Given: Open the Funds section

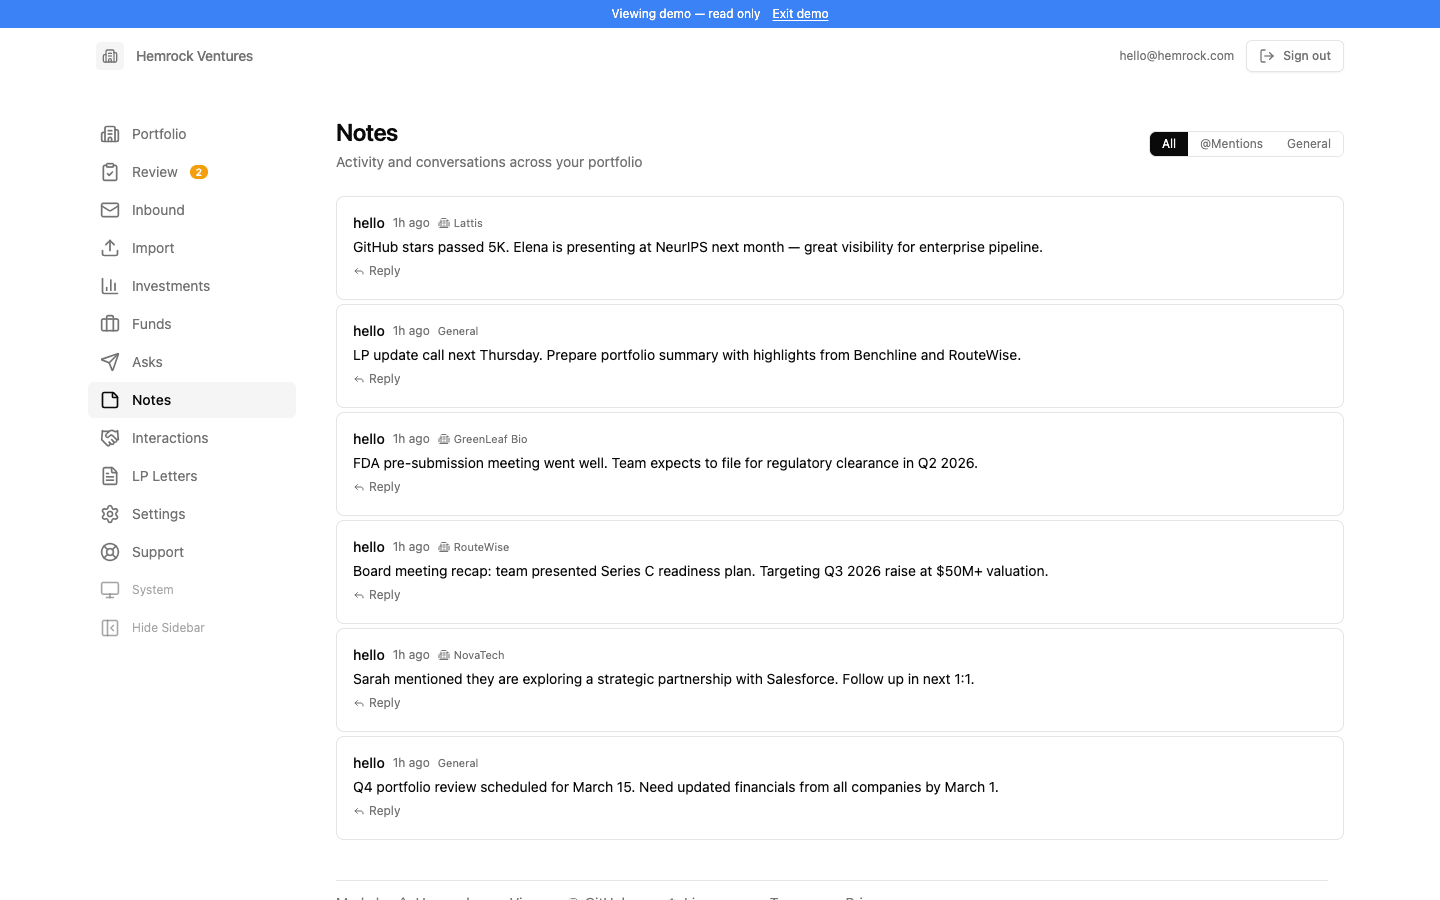Looking at the screenshot, I should [x=192, y=324].
